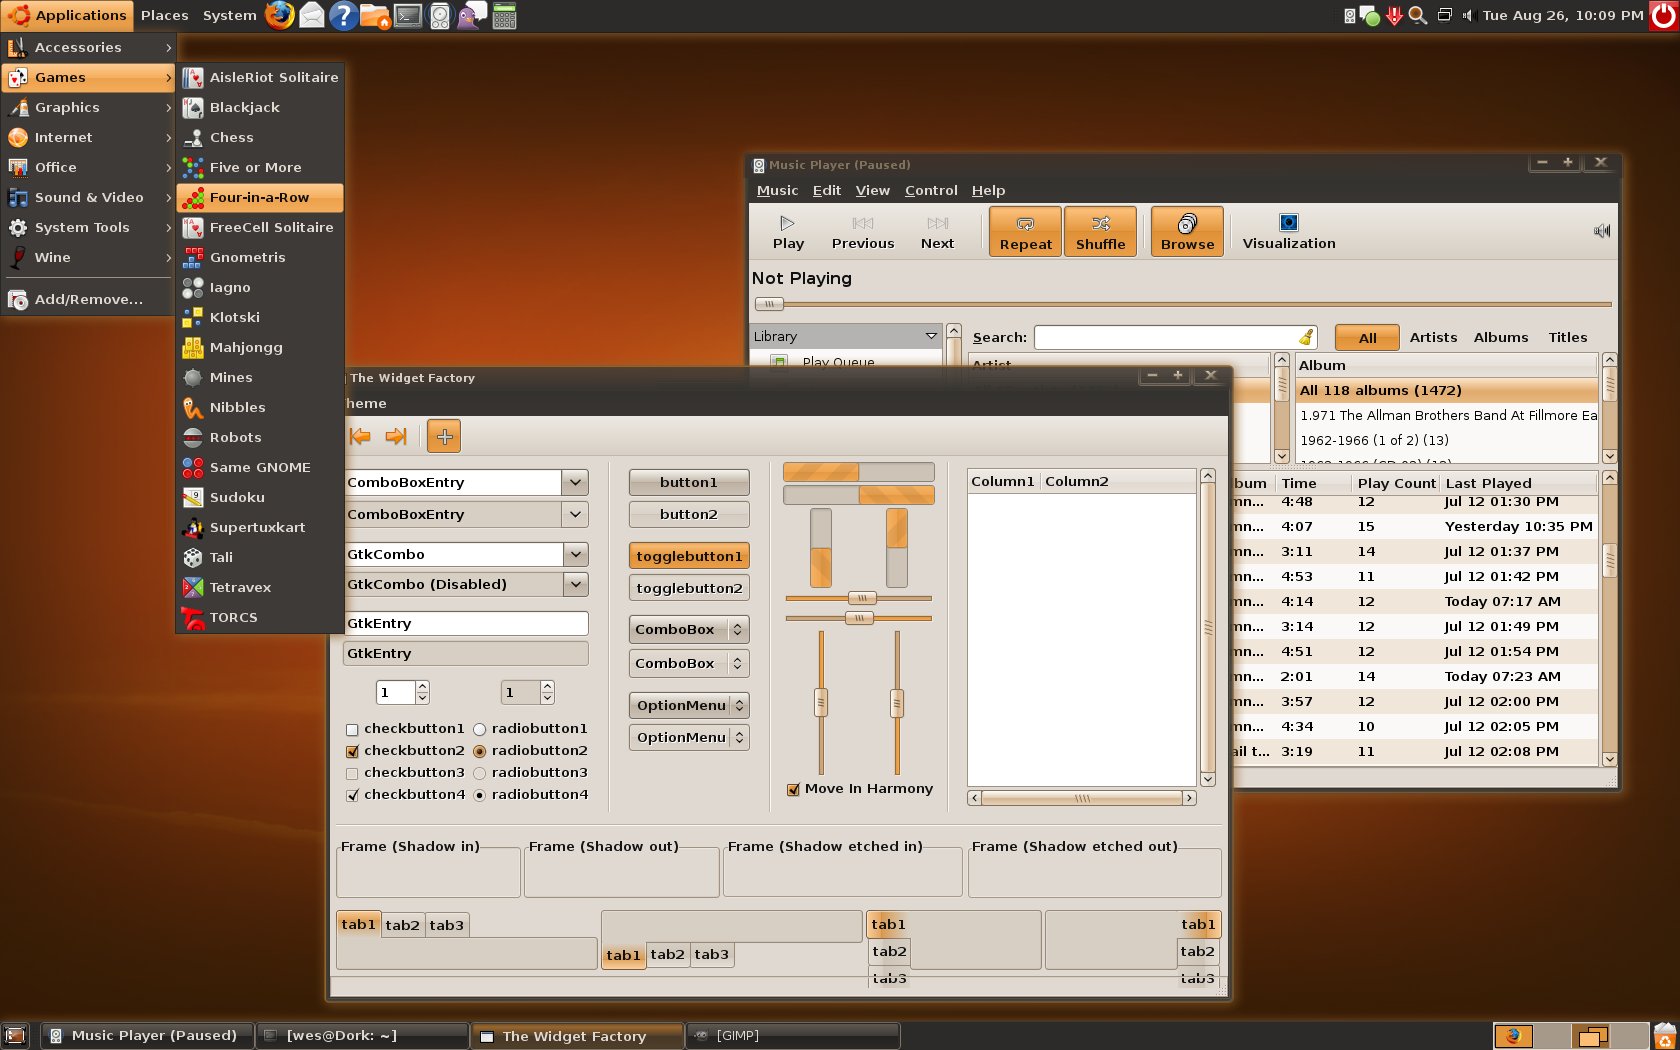
Task: Open the calculator launcher in the top panel
Action: [x=505, y=15]
